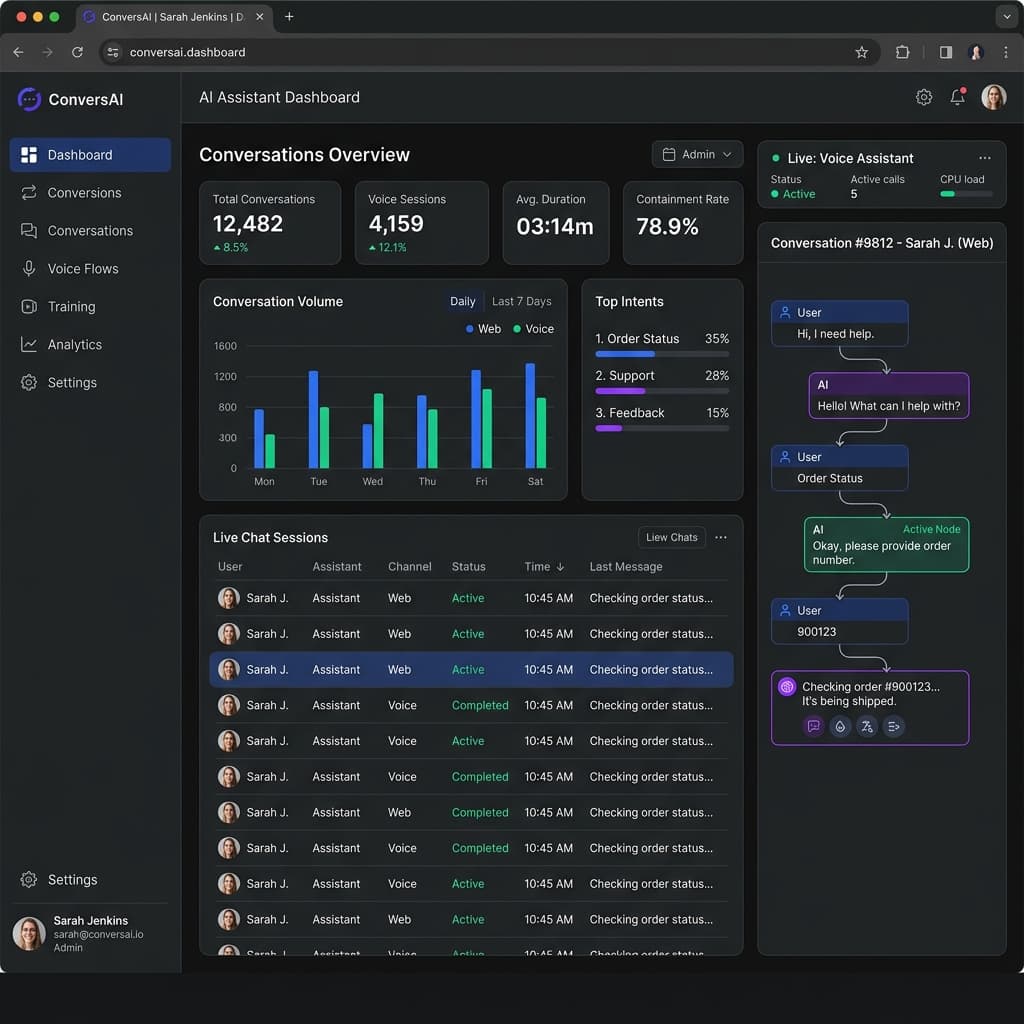Switch chart to Daily view
Viewport: 1024px width, 1024px height.
click(x=462, y=301)
